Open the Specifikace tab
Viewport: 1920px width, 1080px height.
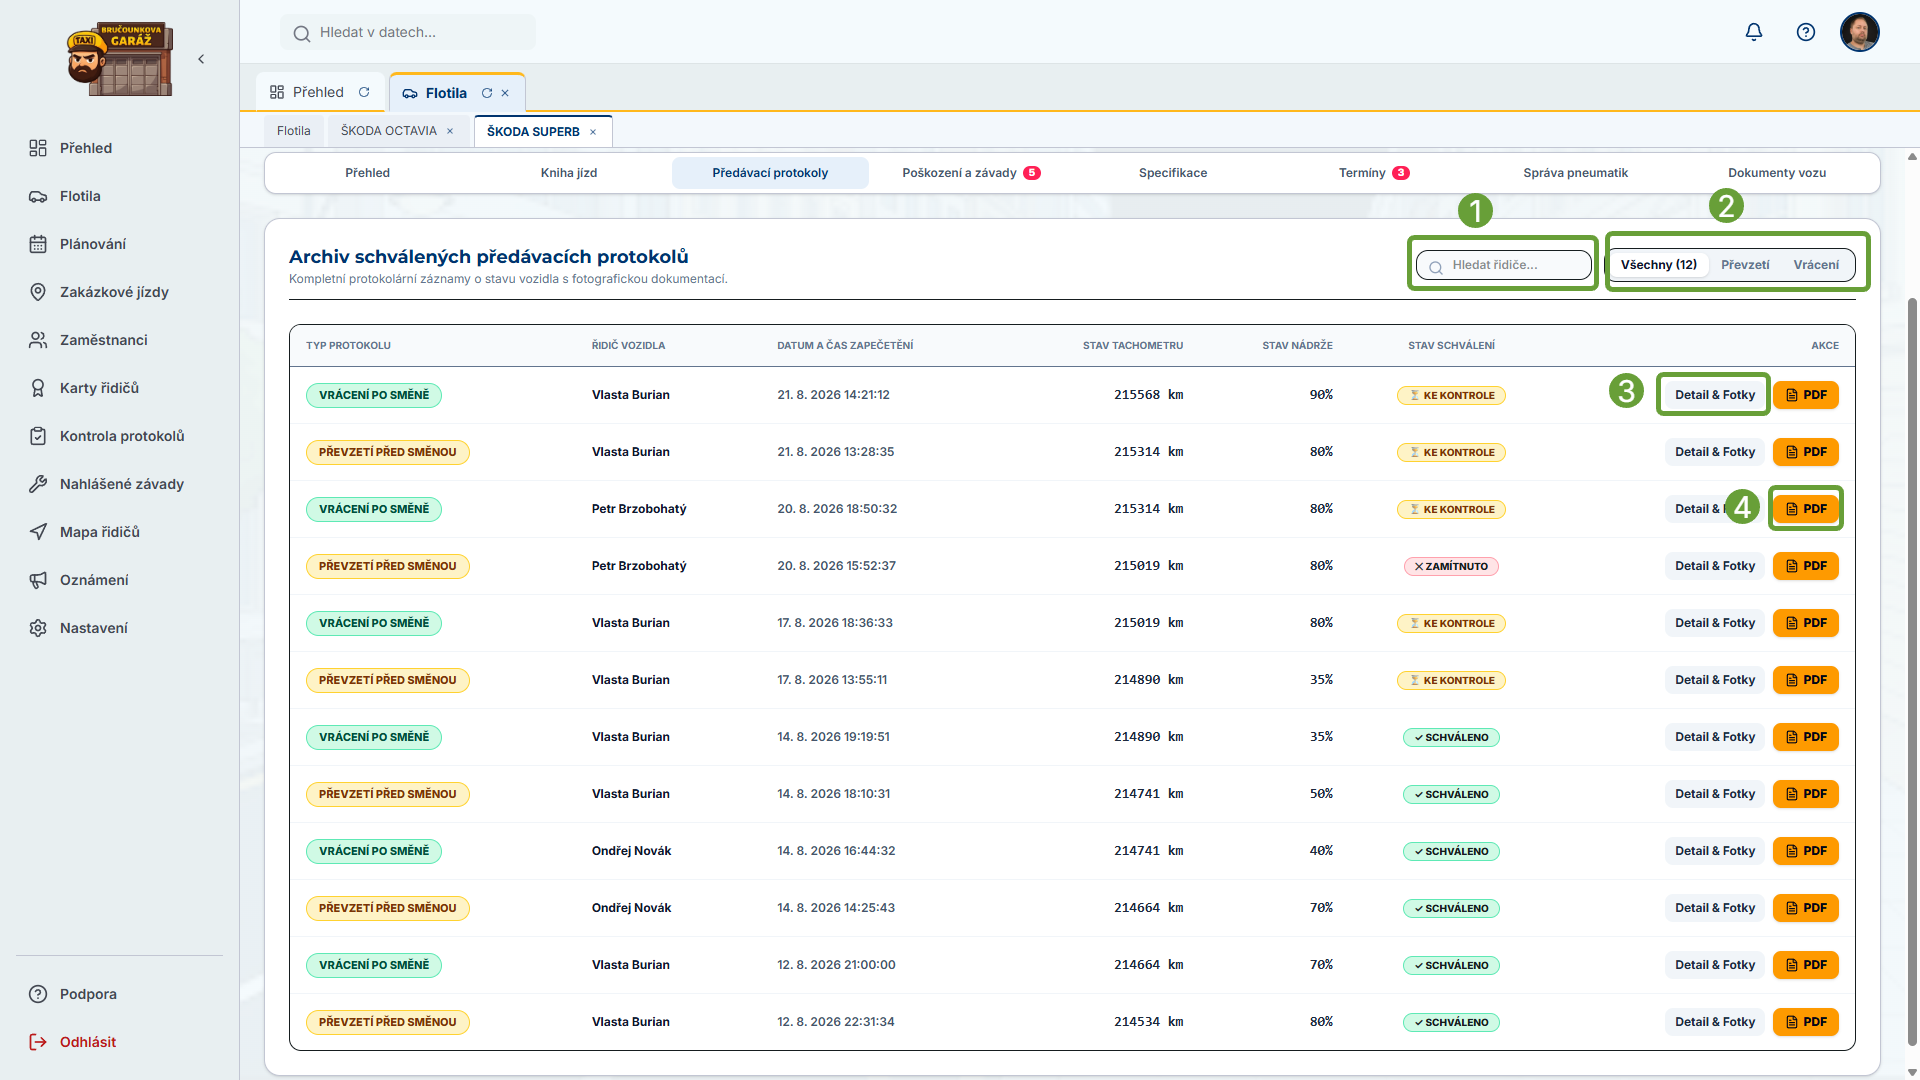[1173, 173]
